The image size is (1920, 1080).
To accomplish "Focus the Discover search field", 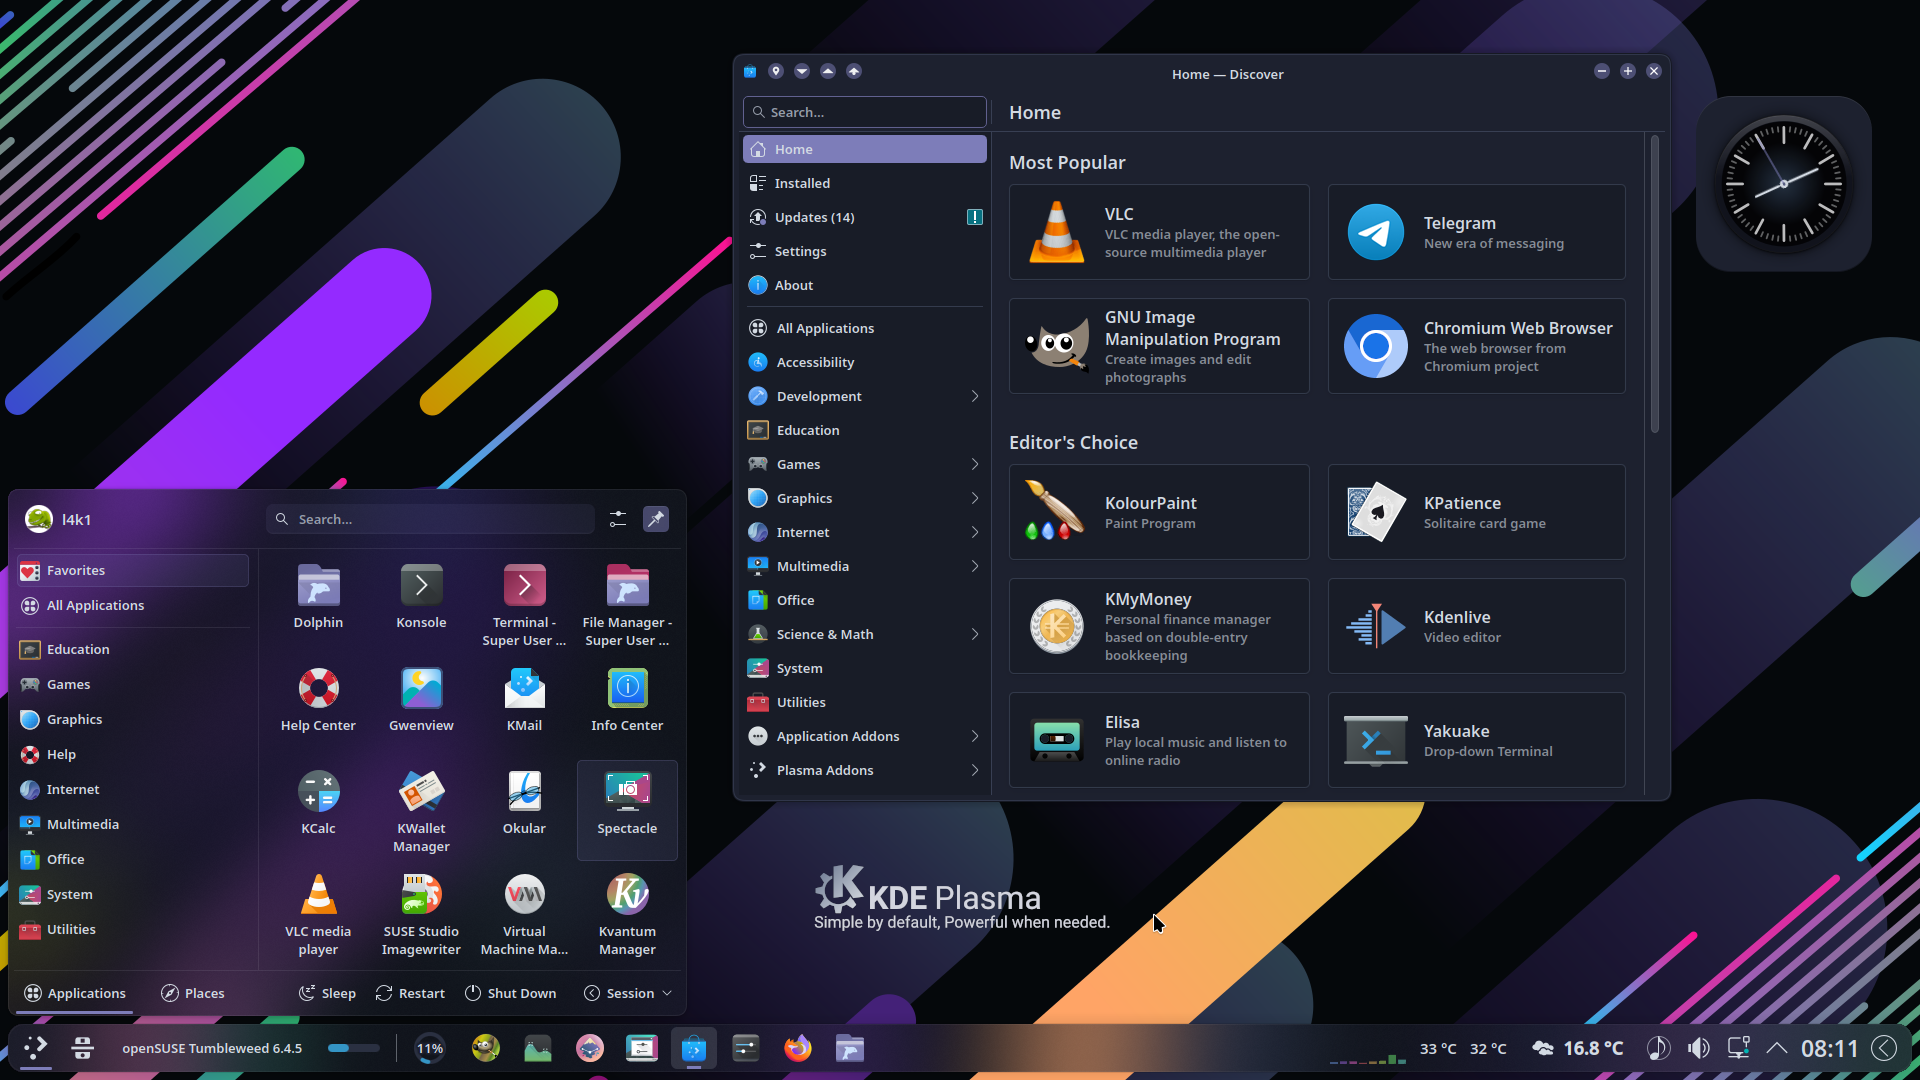I will pos(865,112).
